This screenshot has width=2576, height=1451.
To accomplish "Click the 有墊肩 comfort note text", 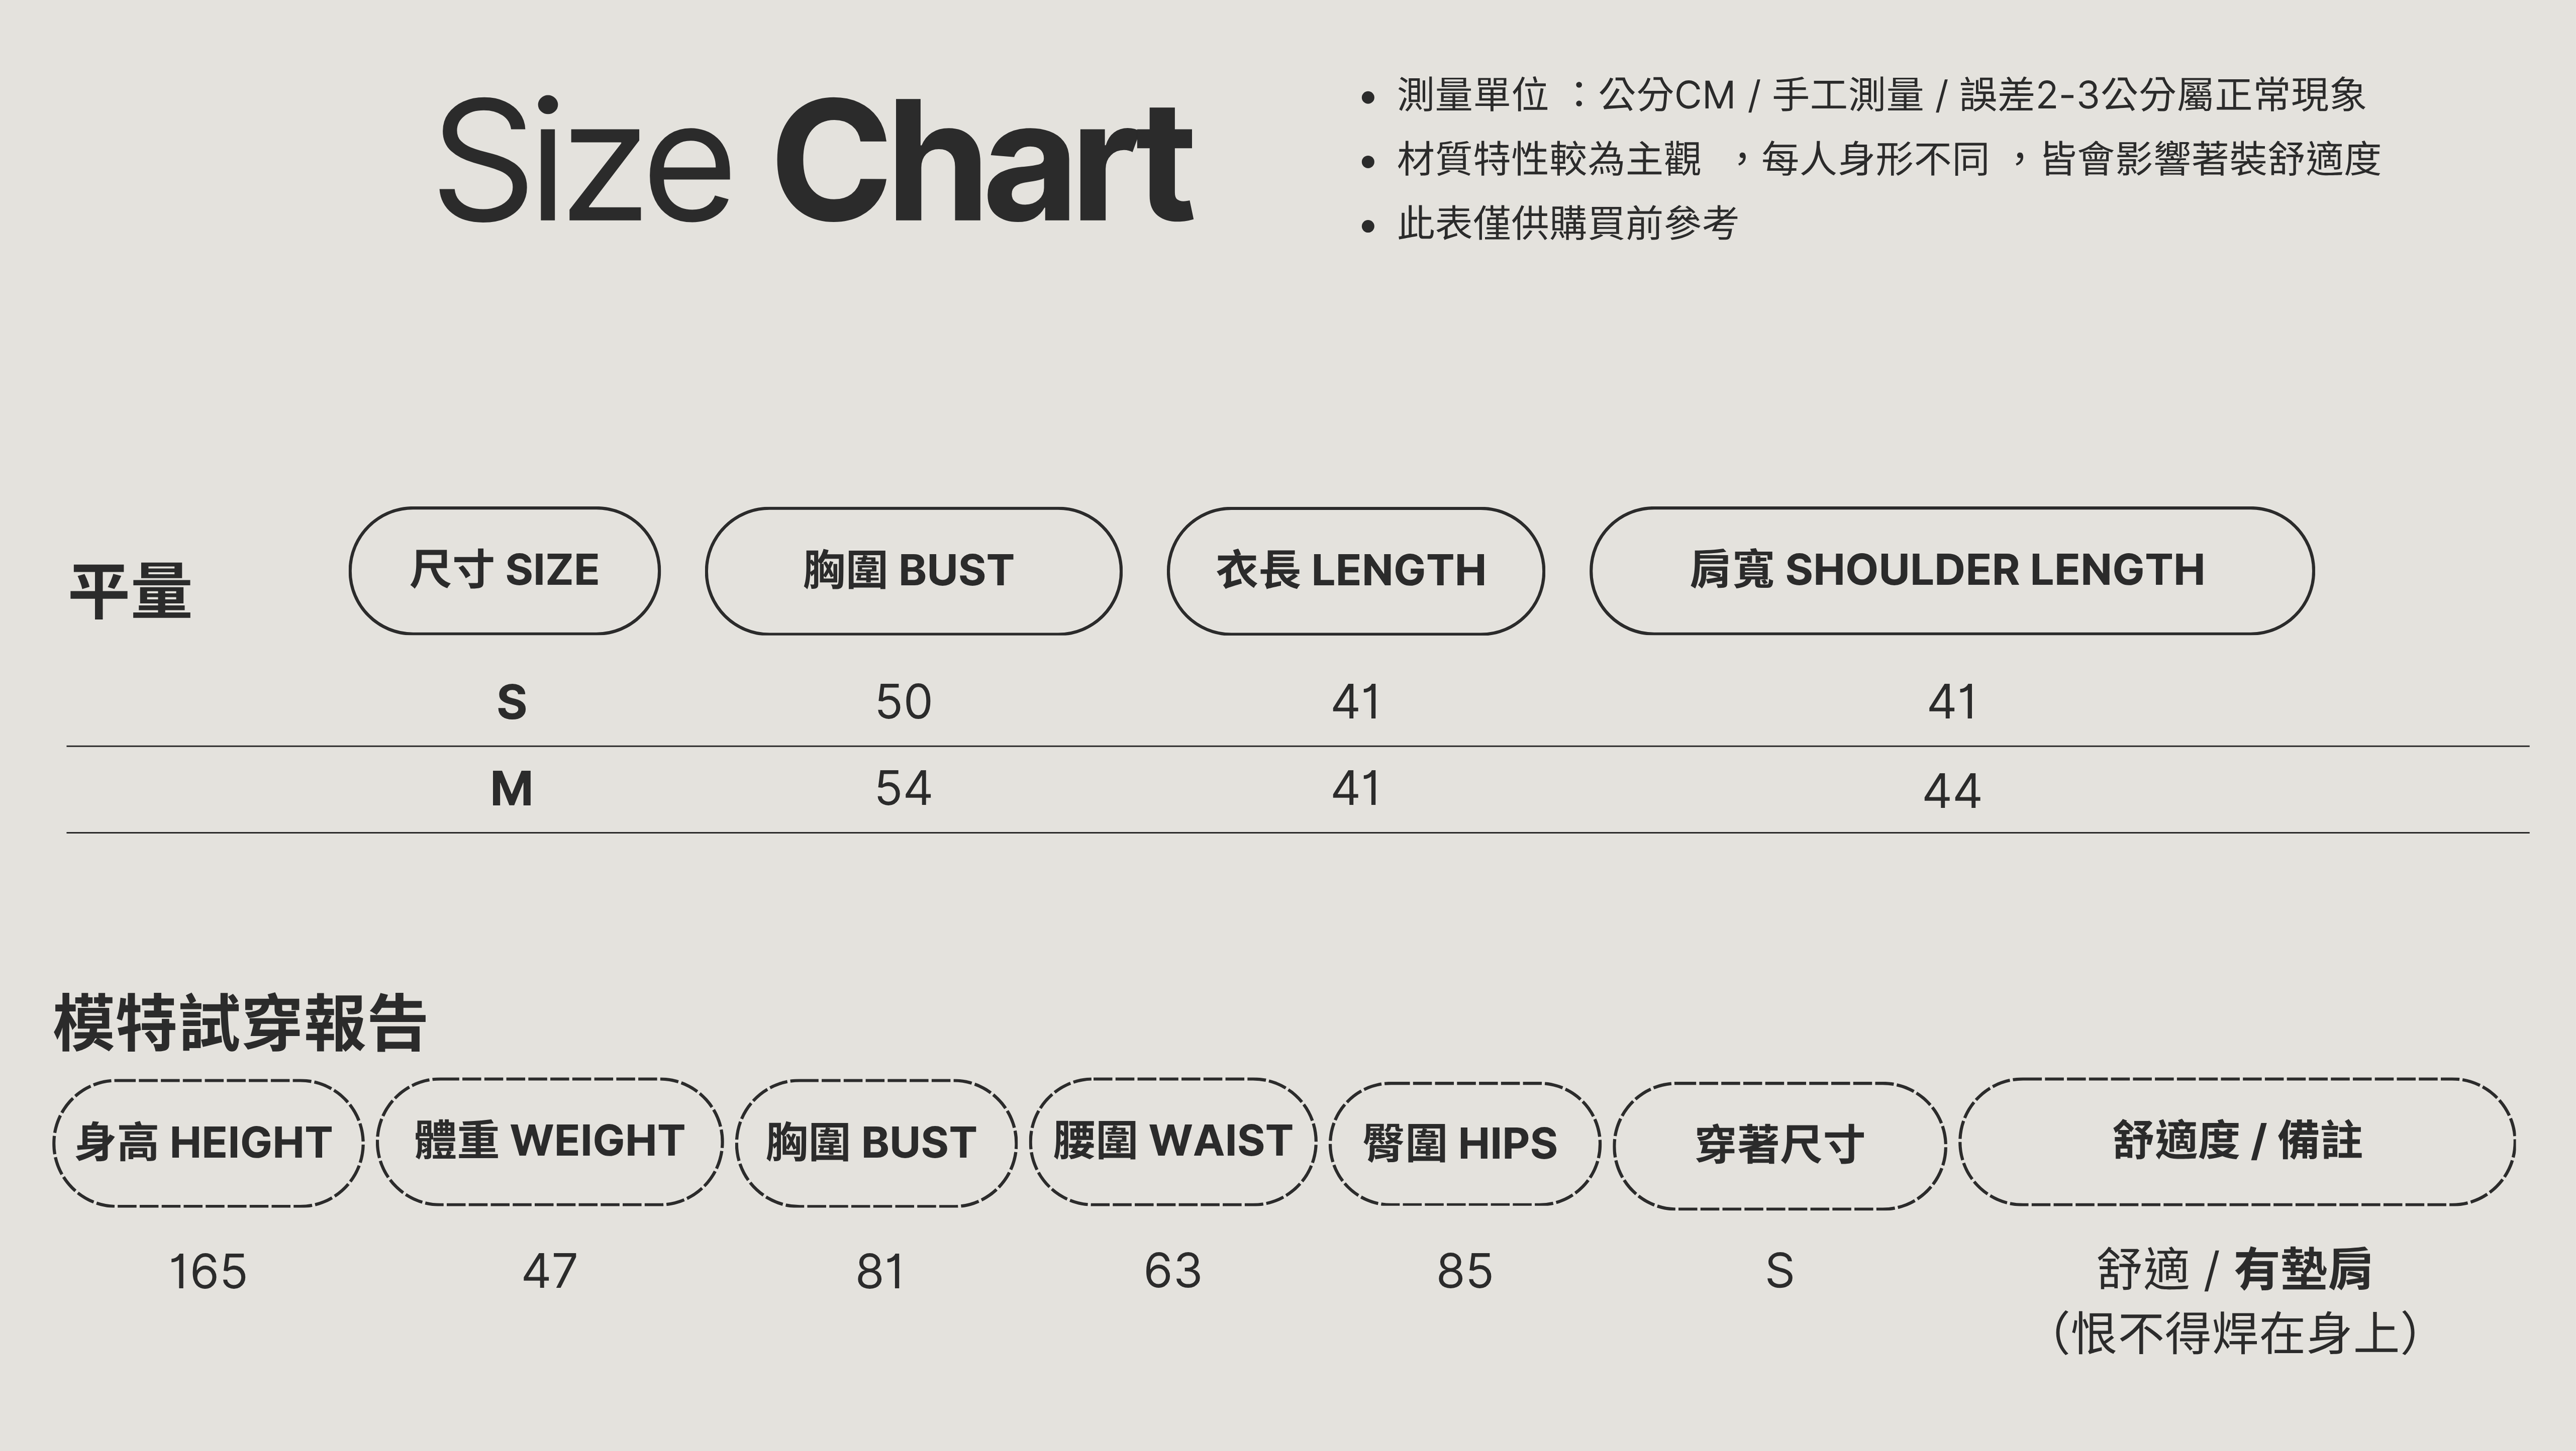I will [2303, 1270].
